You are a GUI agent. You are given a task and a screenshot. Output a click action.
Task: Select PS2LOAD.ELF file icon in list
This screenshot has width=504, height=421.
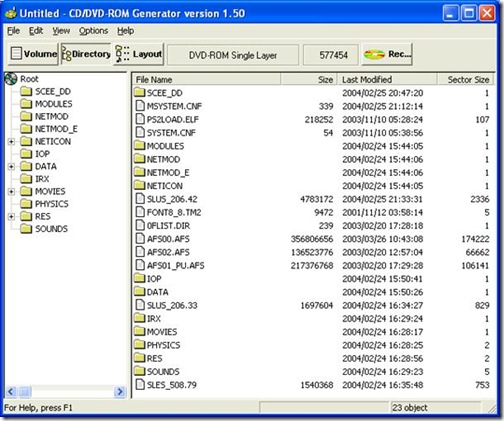[x=140, y=119]
